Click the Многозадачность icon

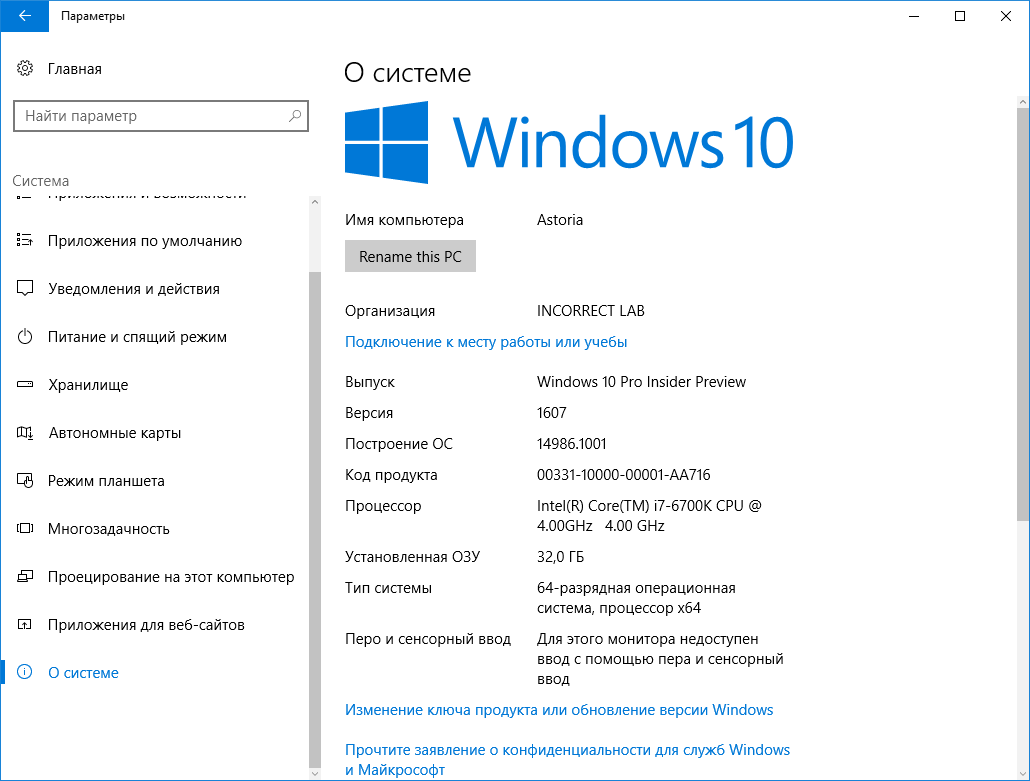pyautogui.click(x=25, y=529)
